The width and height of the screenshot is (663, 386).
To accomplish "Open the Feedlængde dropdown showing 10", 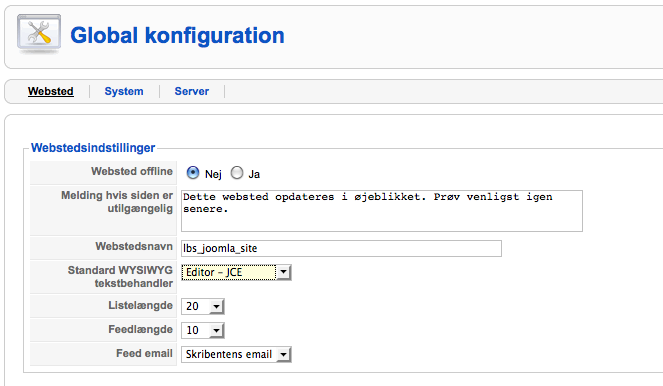I will coord(203,330).
